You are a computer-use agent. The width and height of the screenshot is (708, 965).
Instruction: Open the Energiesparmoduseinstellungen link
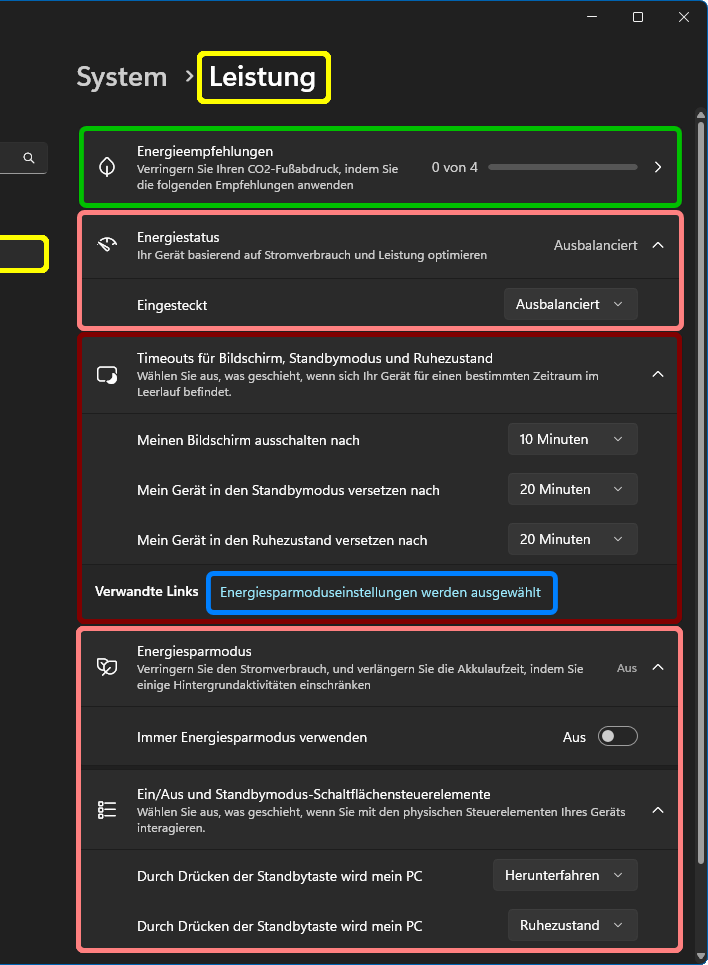pyautogui.click(x=380, y=592)
